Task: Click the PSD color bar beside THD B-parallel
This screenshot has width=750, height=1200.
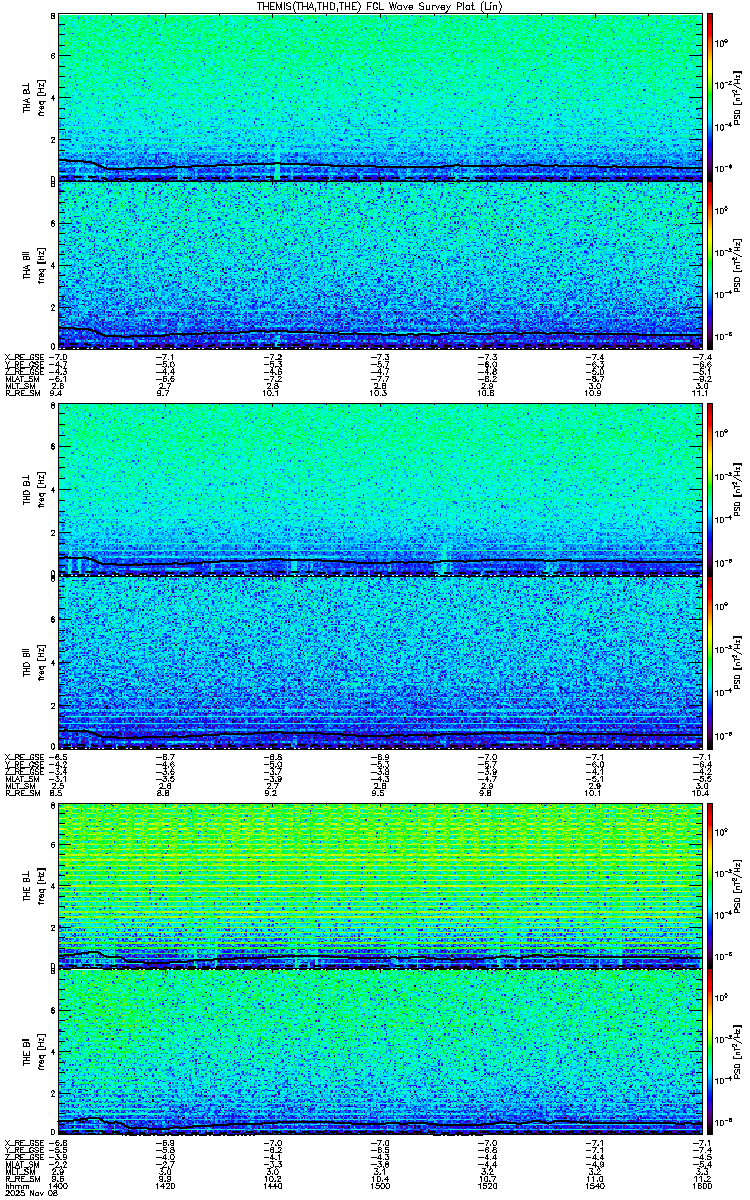Action: pos(711,659)
